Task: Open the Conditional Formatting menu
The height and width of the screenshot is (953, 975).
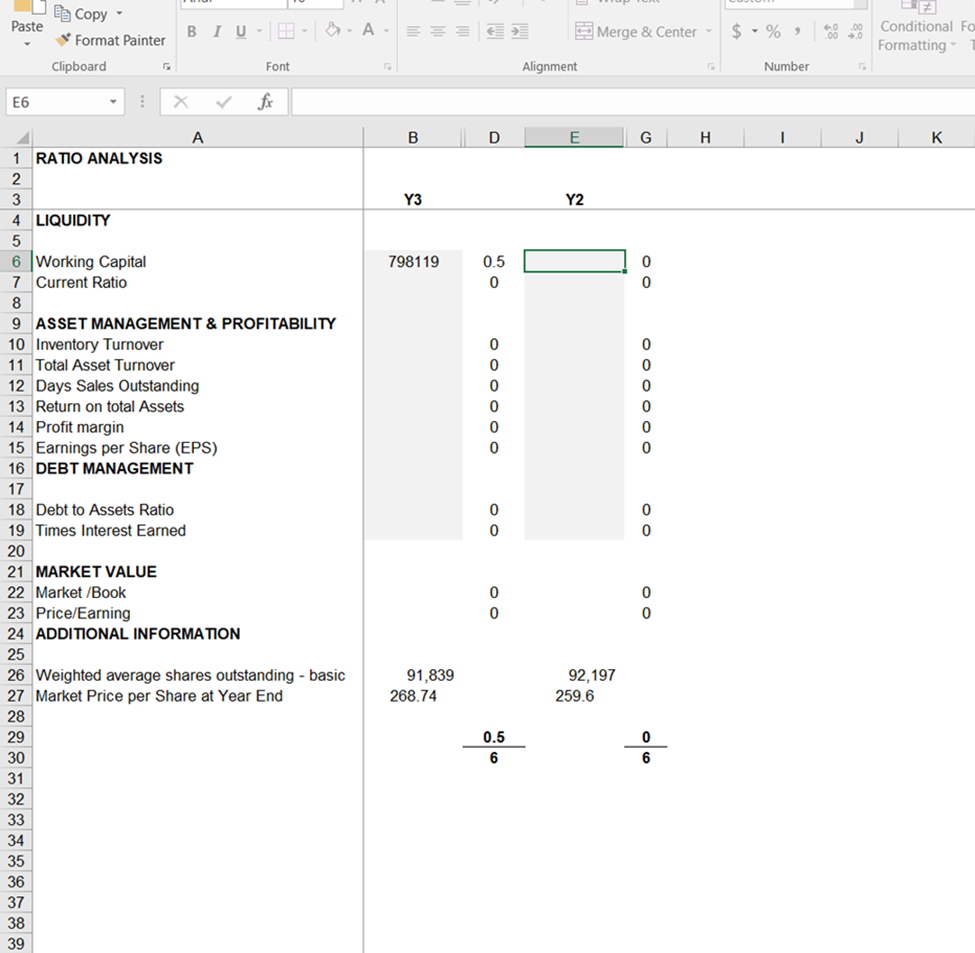Action: [916, 35]
